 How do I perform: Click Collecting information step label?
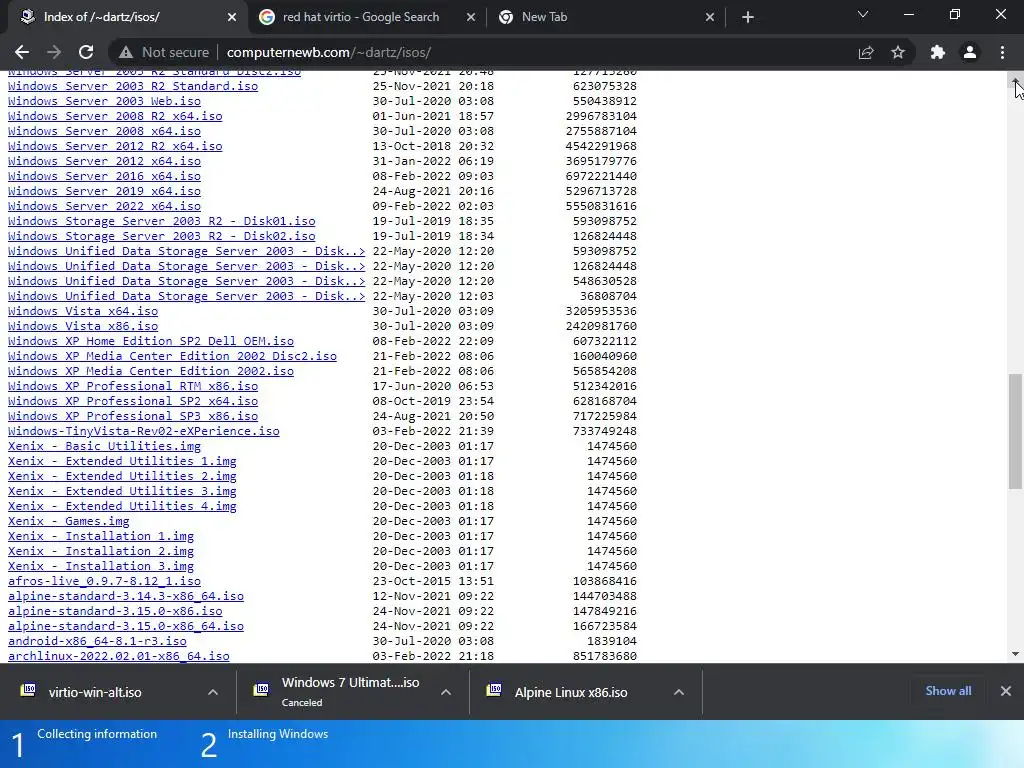point(97,735)
